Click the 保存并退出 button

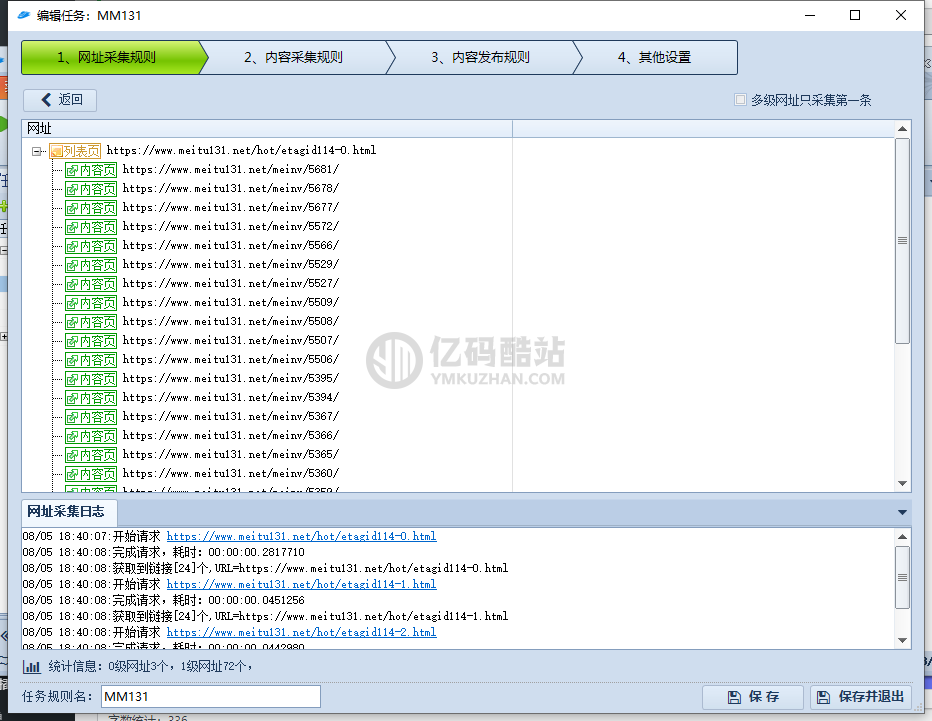[861, 697]
